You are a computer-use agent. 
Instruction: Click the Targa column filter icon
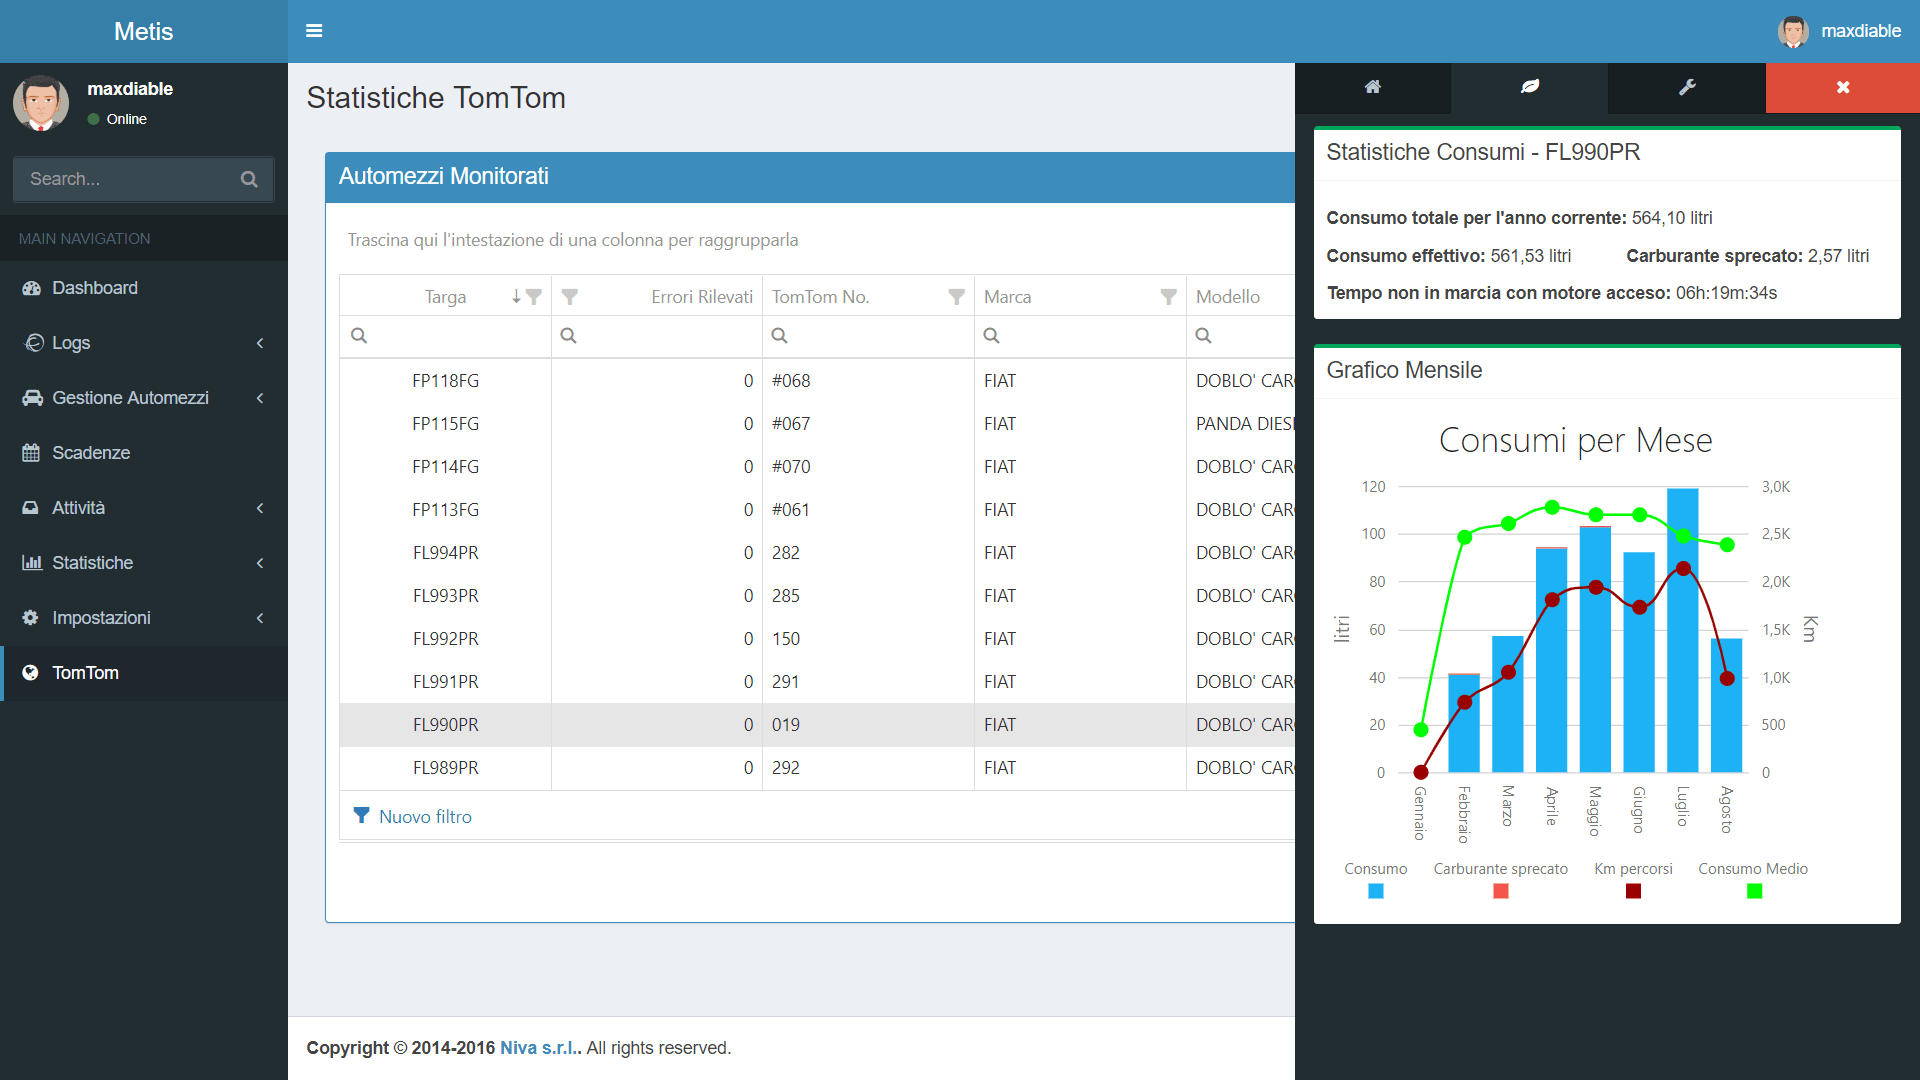pyautogui.click(x=534, y=297)
